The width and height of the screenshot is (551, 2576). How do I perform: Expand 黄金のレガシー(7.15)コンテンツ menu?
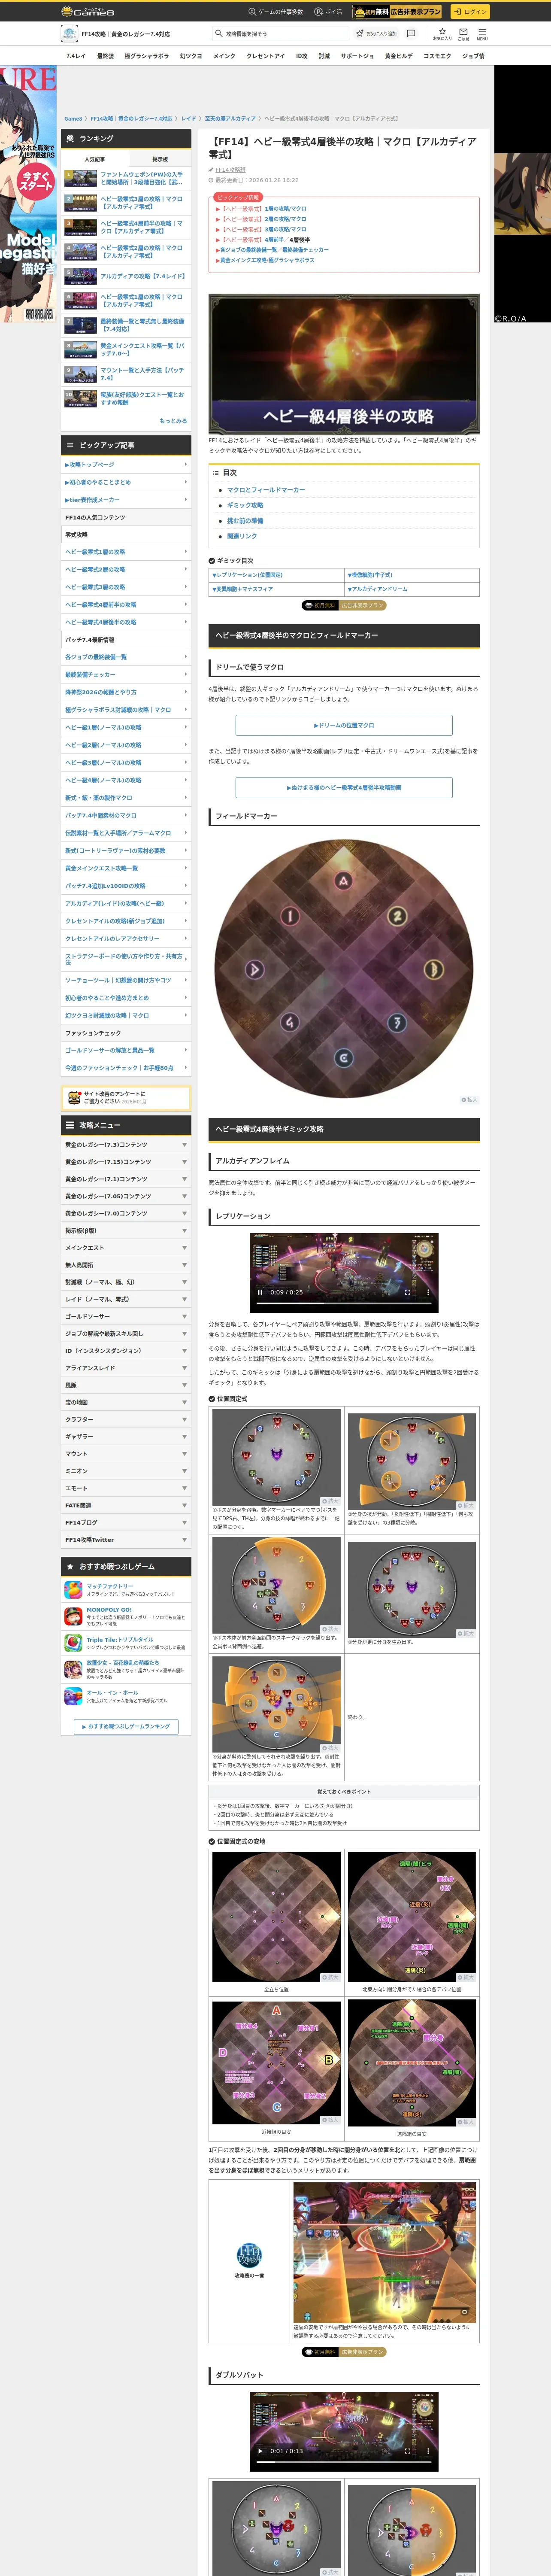click(x=126, y=1162)
